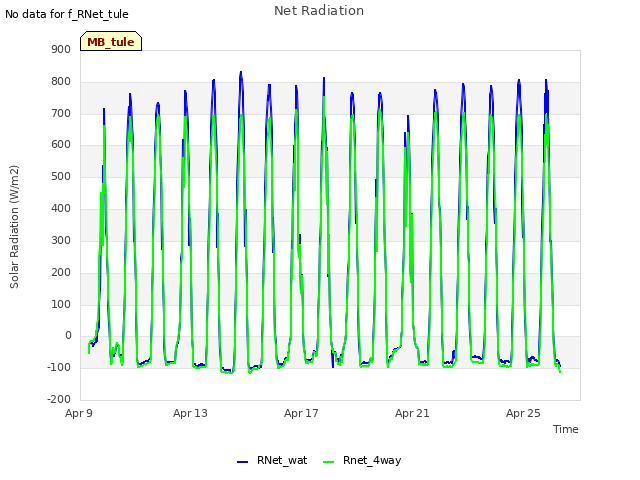Click the 200 y-axis tick label
Image resolution: width=640 pixels, height=480 pixels.
click(x=61, y=272)
